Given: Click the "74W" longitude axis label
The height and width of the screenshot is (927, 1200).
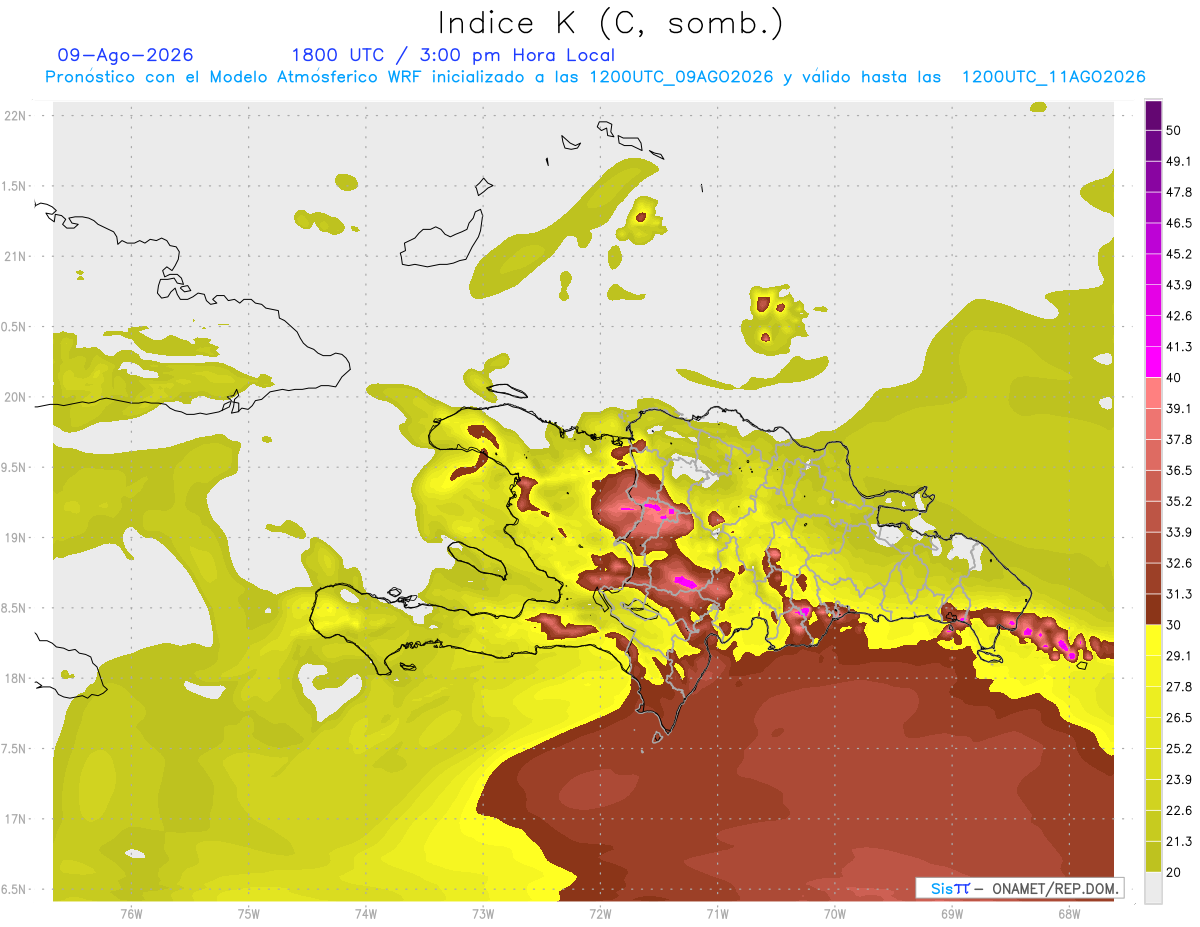Looking at the screenshot, I should (x=366, y=914).
